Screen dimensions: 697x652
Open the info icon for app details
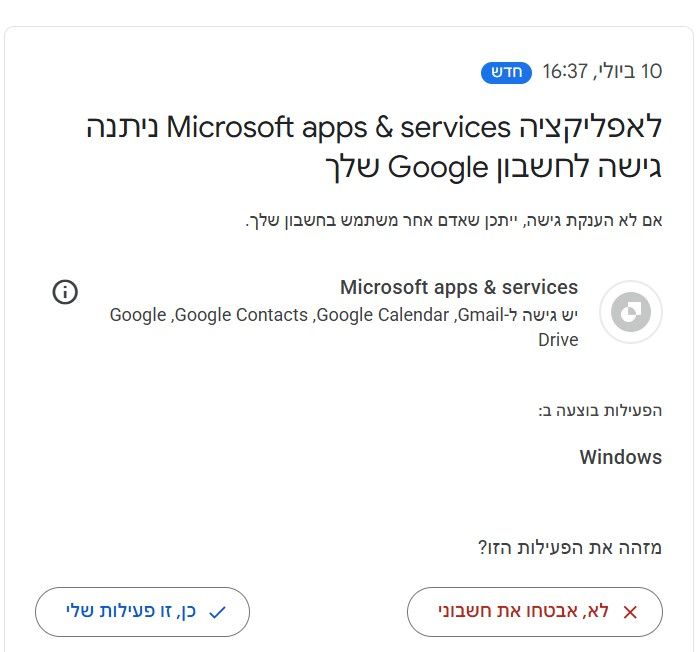(x=65, y=292)
